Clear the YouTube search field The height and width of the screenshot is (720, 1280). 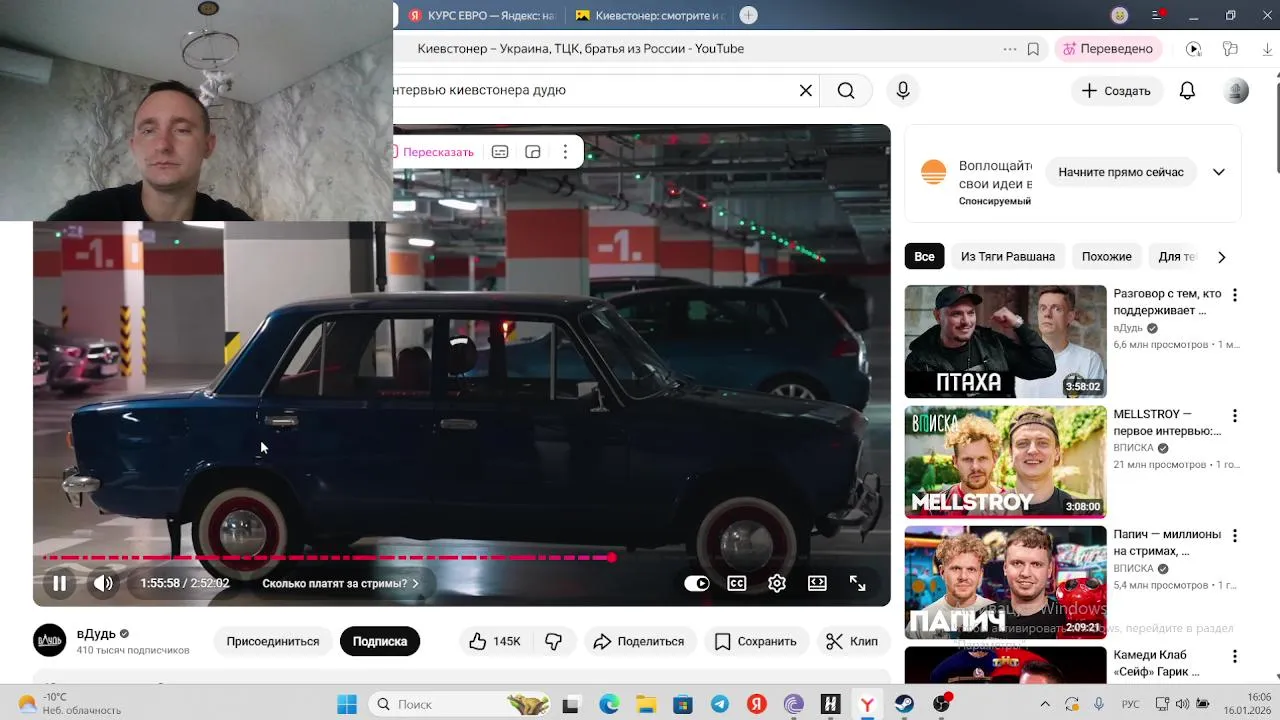click(806, 91)
